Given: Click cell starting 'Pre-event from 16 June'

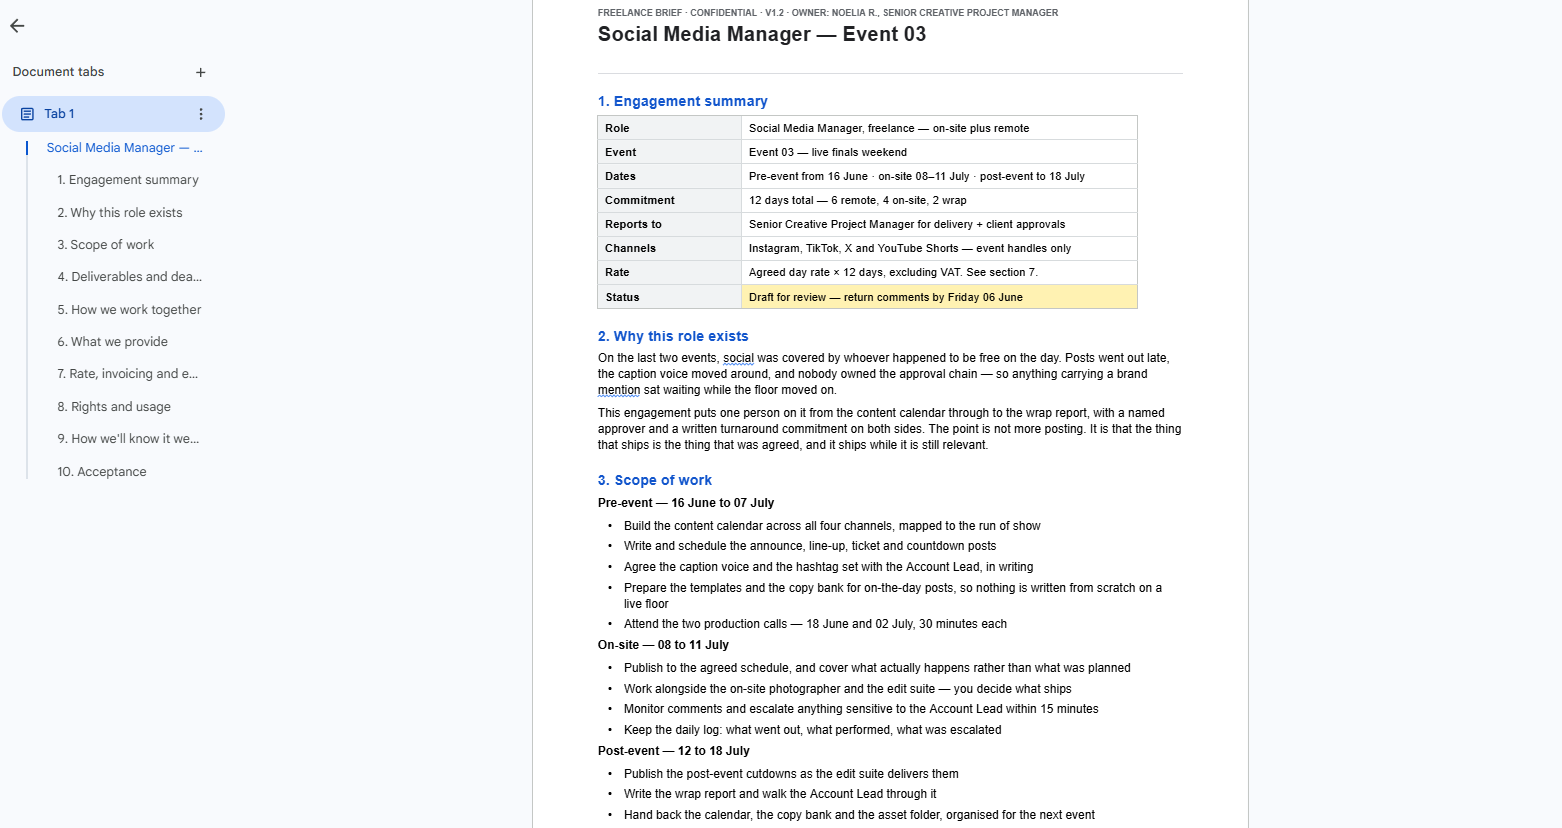Looking at the screenshot, I should tap(939, 176).
